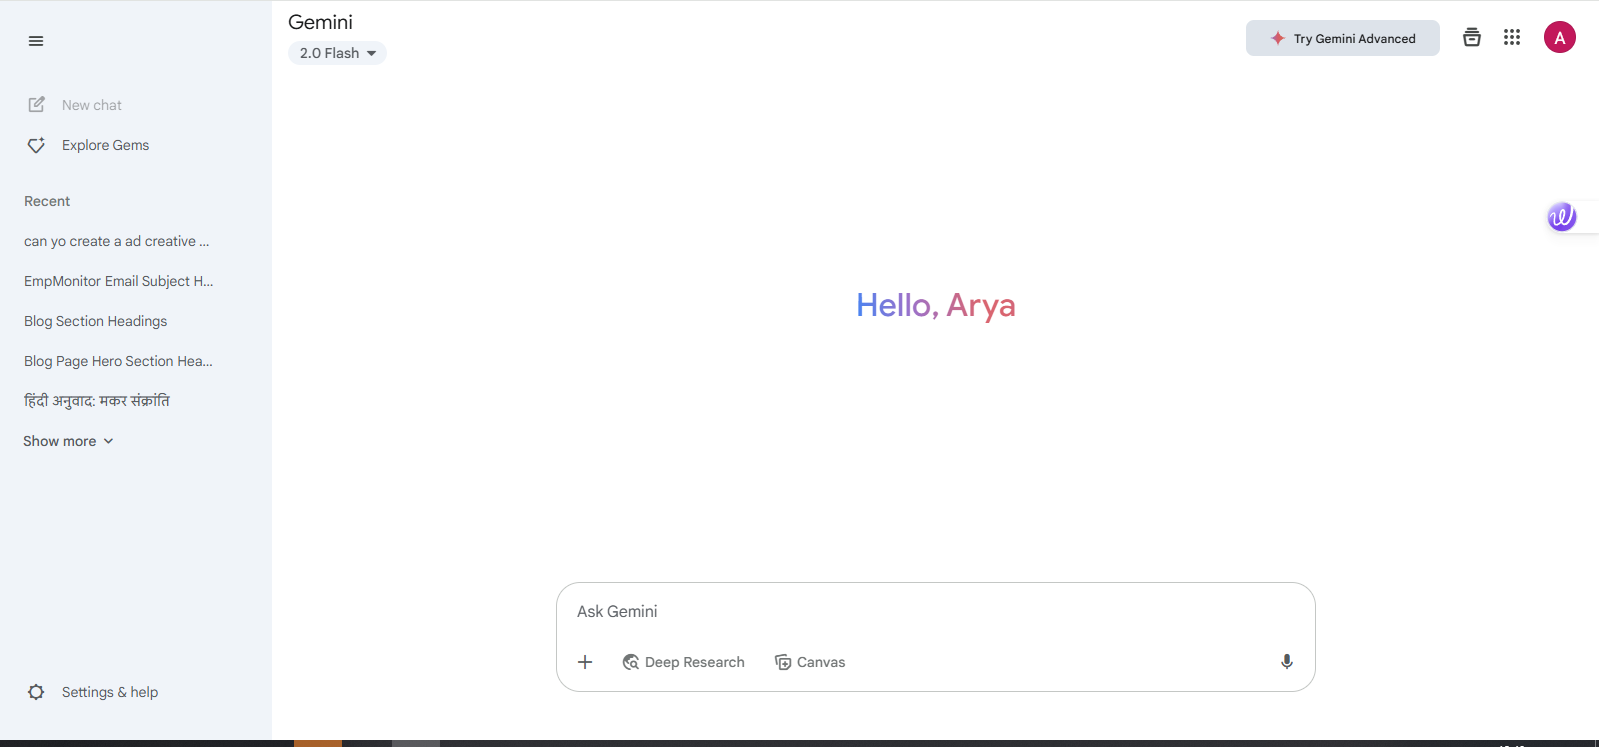The image size is (1599, 747).
Task: Open the Gems manager stack icon
Action: (x=1472, y=38)
